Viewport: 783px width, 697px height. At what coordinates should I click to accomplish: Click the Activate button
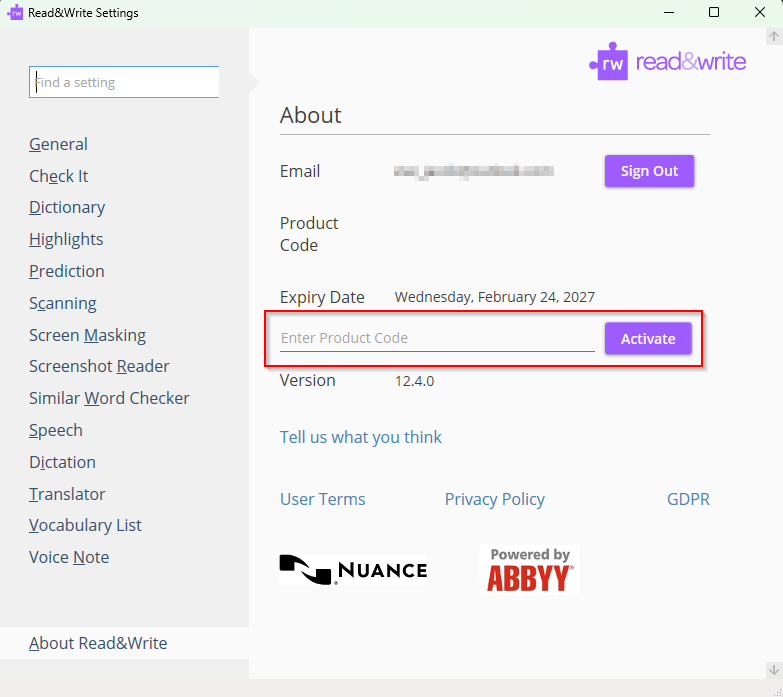point(648,339)
